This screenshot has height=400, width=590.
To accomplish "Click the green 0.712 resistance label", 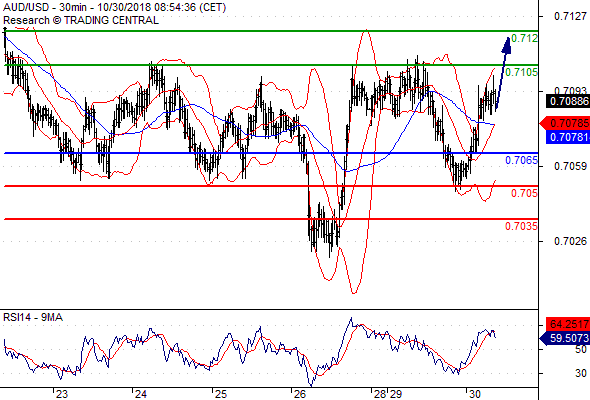I will (x=524, y=38).
